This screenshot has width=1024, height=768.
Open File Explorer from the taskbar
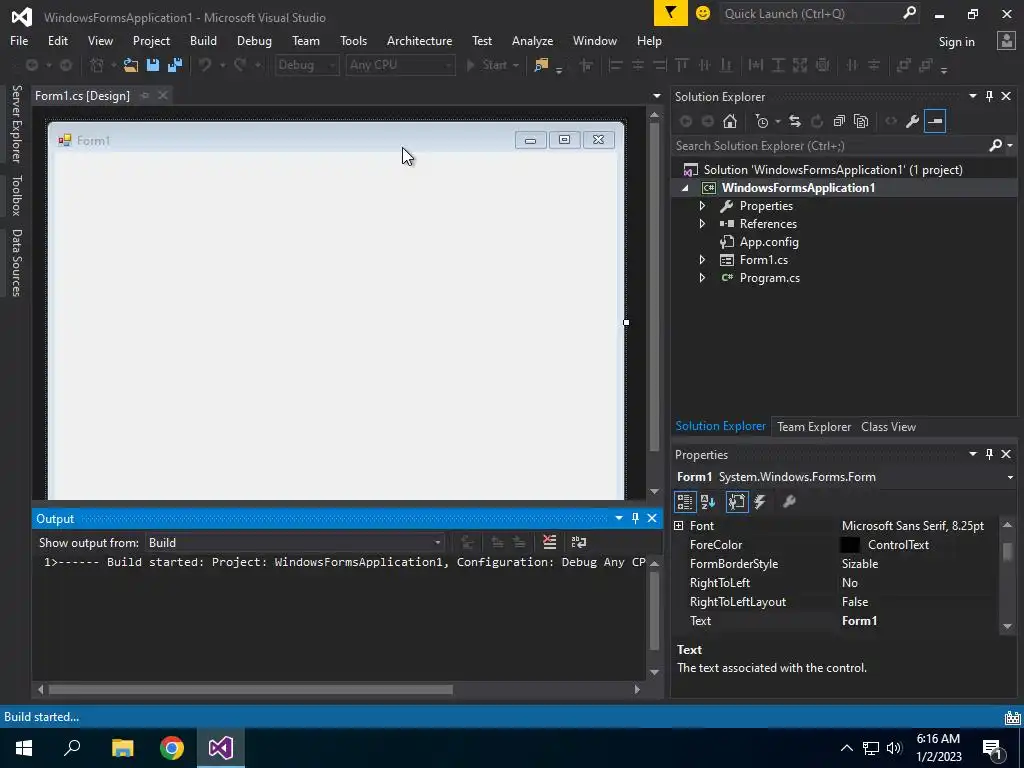click(123, 748)
